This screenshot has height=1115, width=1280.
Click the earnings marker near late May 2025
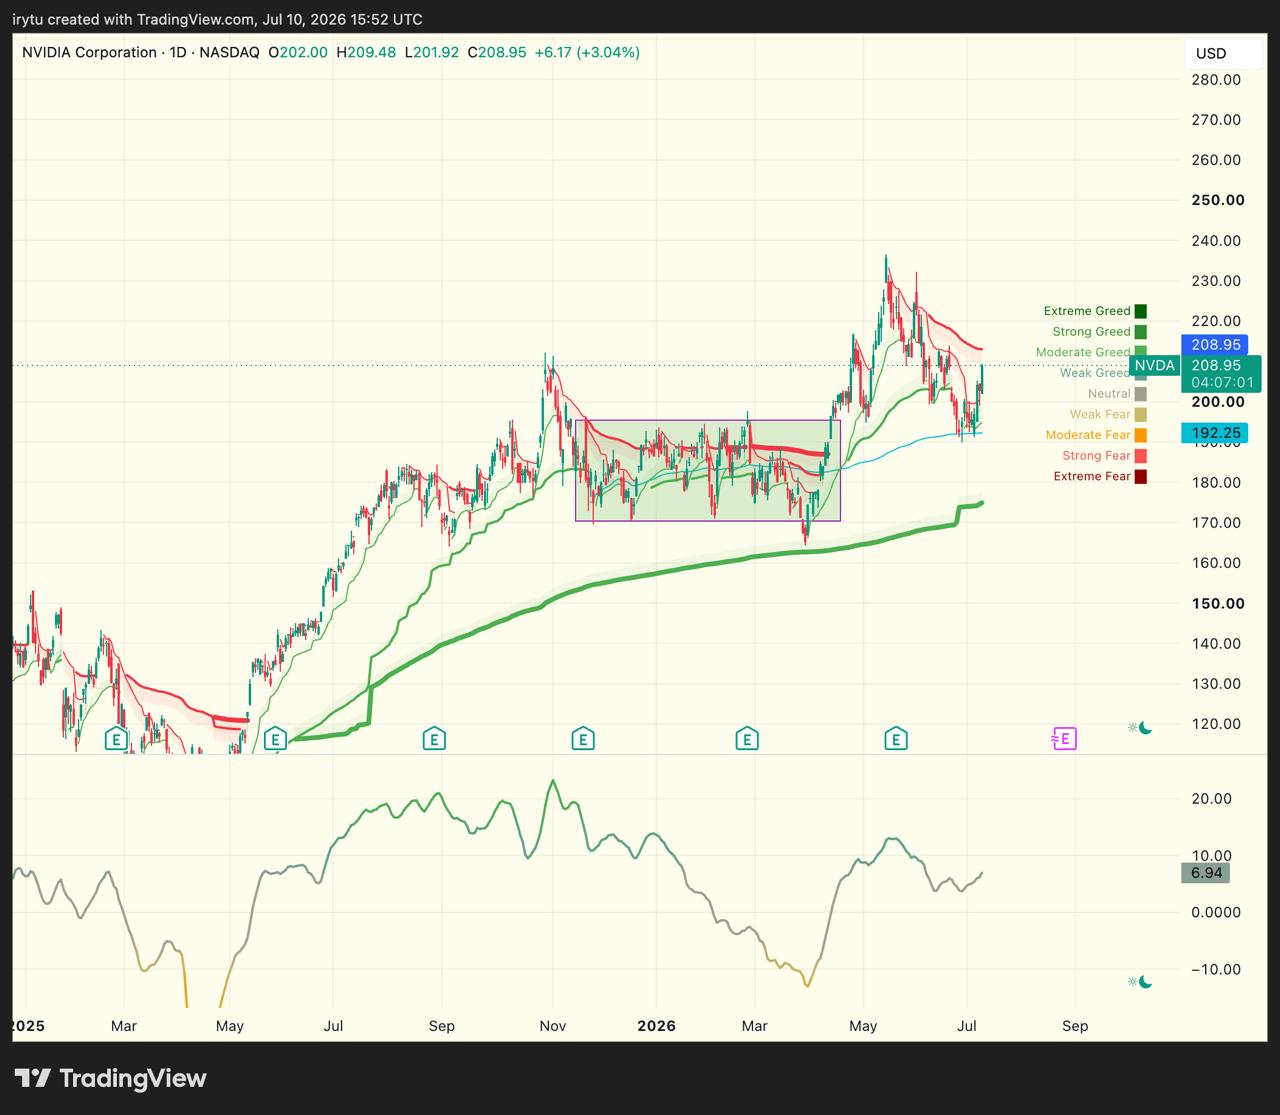pyautogui.click(x=275, y=739)
